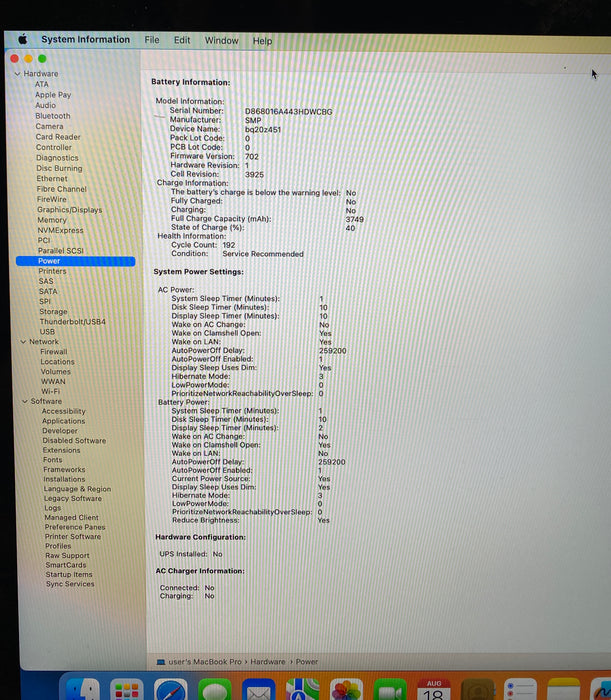The image size is (611, 700).
Task: Open the Edit menu
Action: [x=182, y=40]
